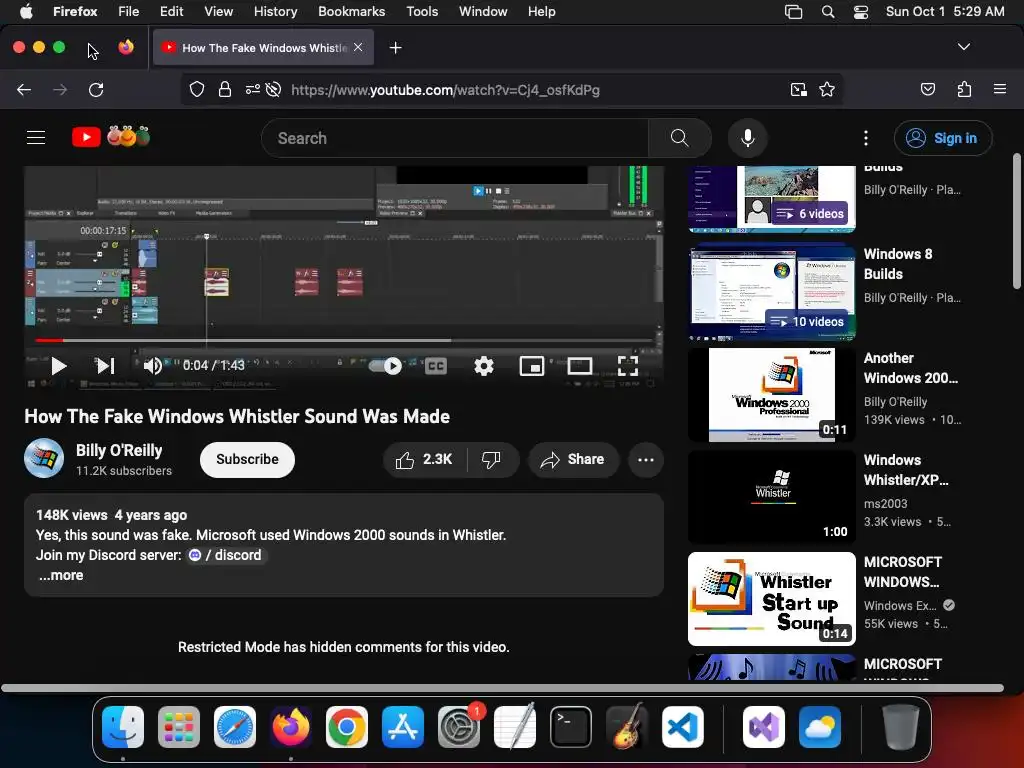Dislike the video with thumbs down

pos(492,460)
